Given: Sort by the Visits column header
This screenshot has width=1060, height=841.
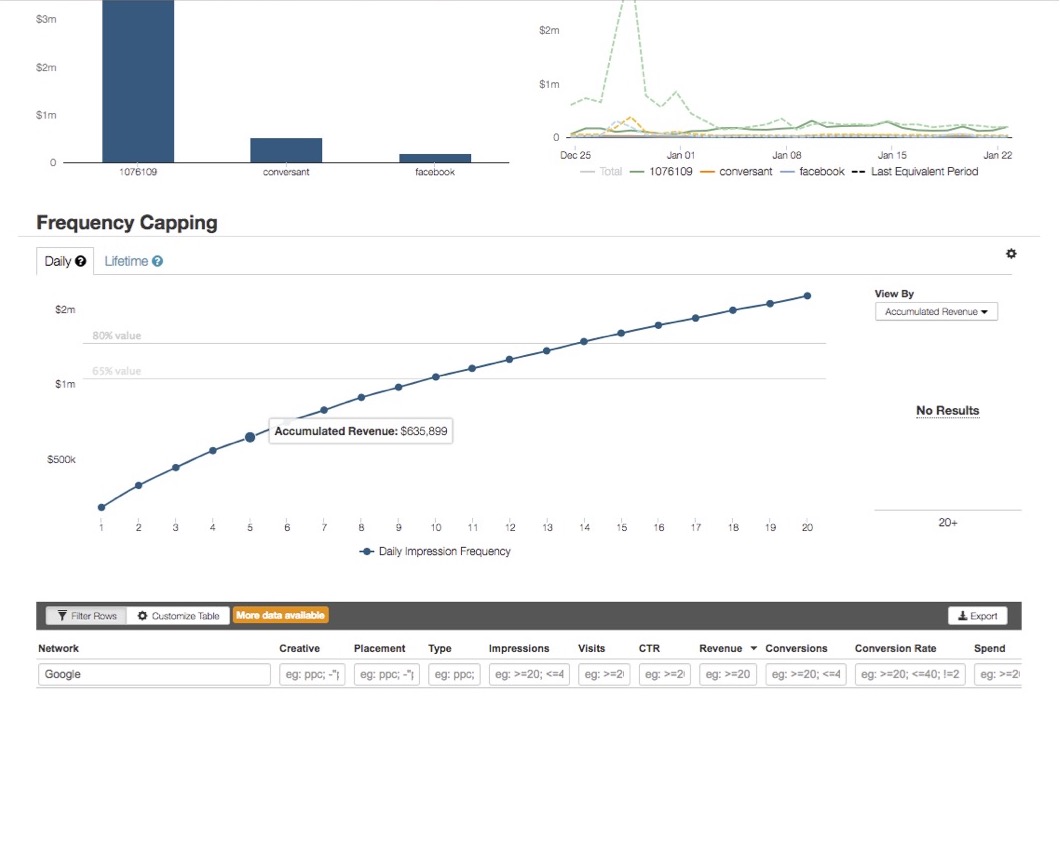Looking at the screenshot, I should point(592,648).
